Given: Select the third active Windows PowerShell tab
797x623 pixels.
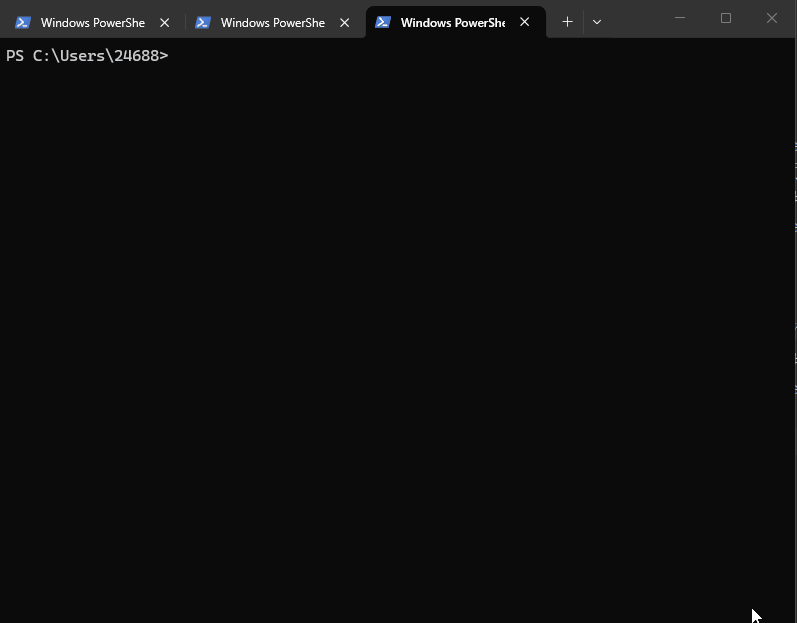Looking at the screenshot, I should pyautogui.click(x=455, y=22).
